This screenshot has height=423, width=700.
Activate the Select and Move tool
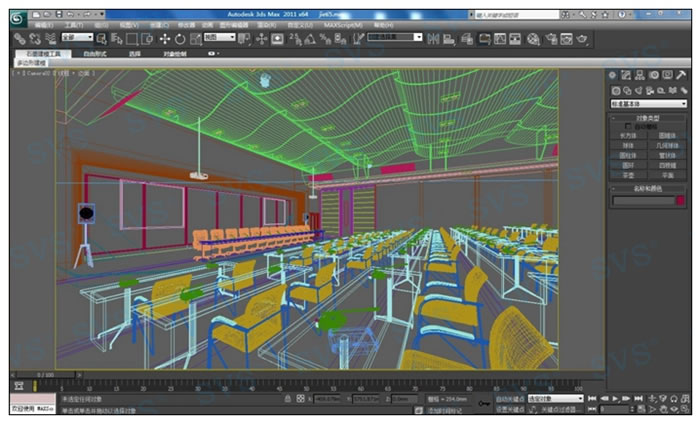pos(164,39)
